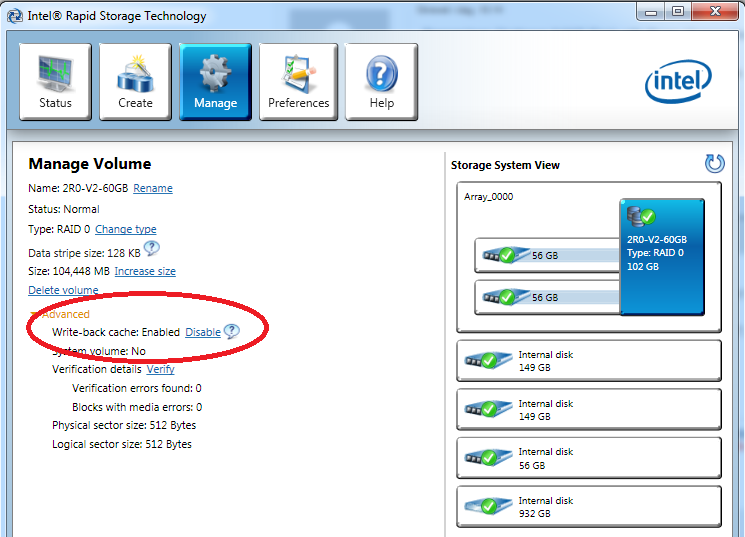This screenshot has height=537, width=745.
Task: Click the Rename link for volume name
Action: (x=153, y=188)
